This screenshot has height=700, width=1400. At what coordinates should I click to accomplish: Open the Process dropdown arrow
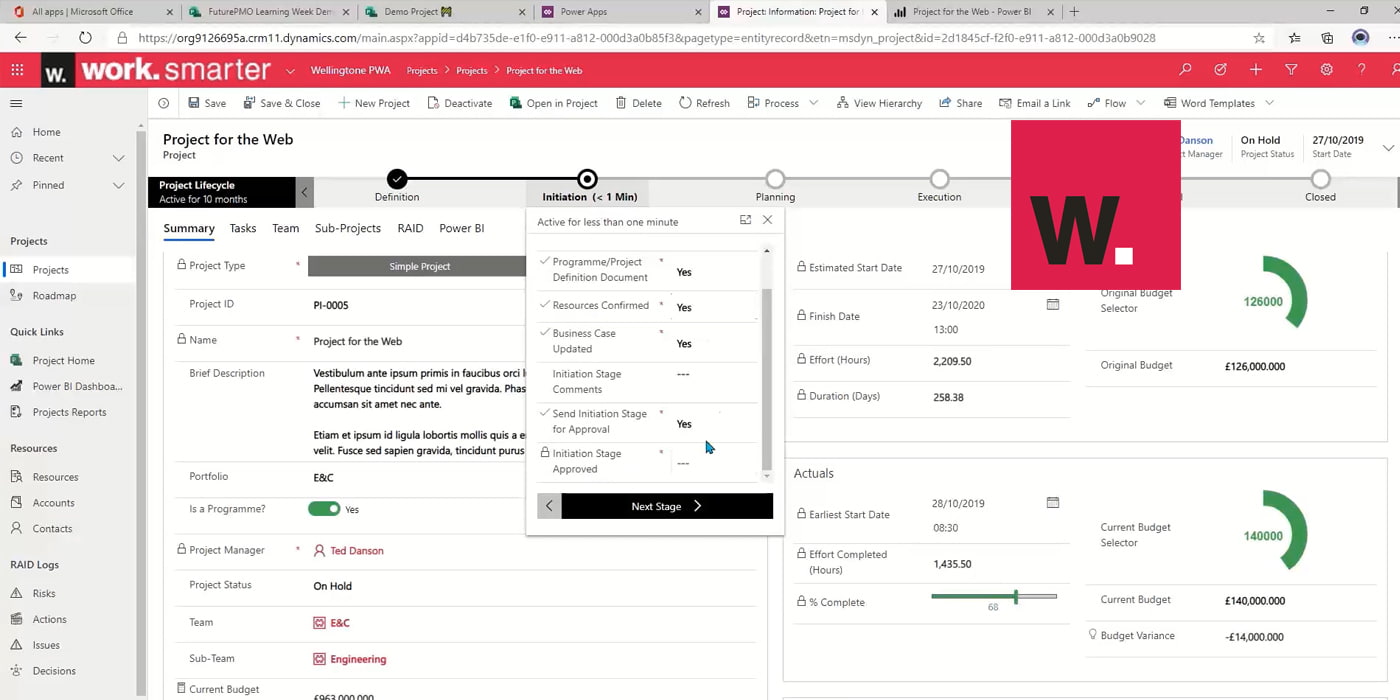pyautogui.click(x=814, y=103)
